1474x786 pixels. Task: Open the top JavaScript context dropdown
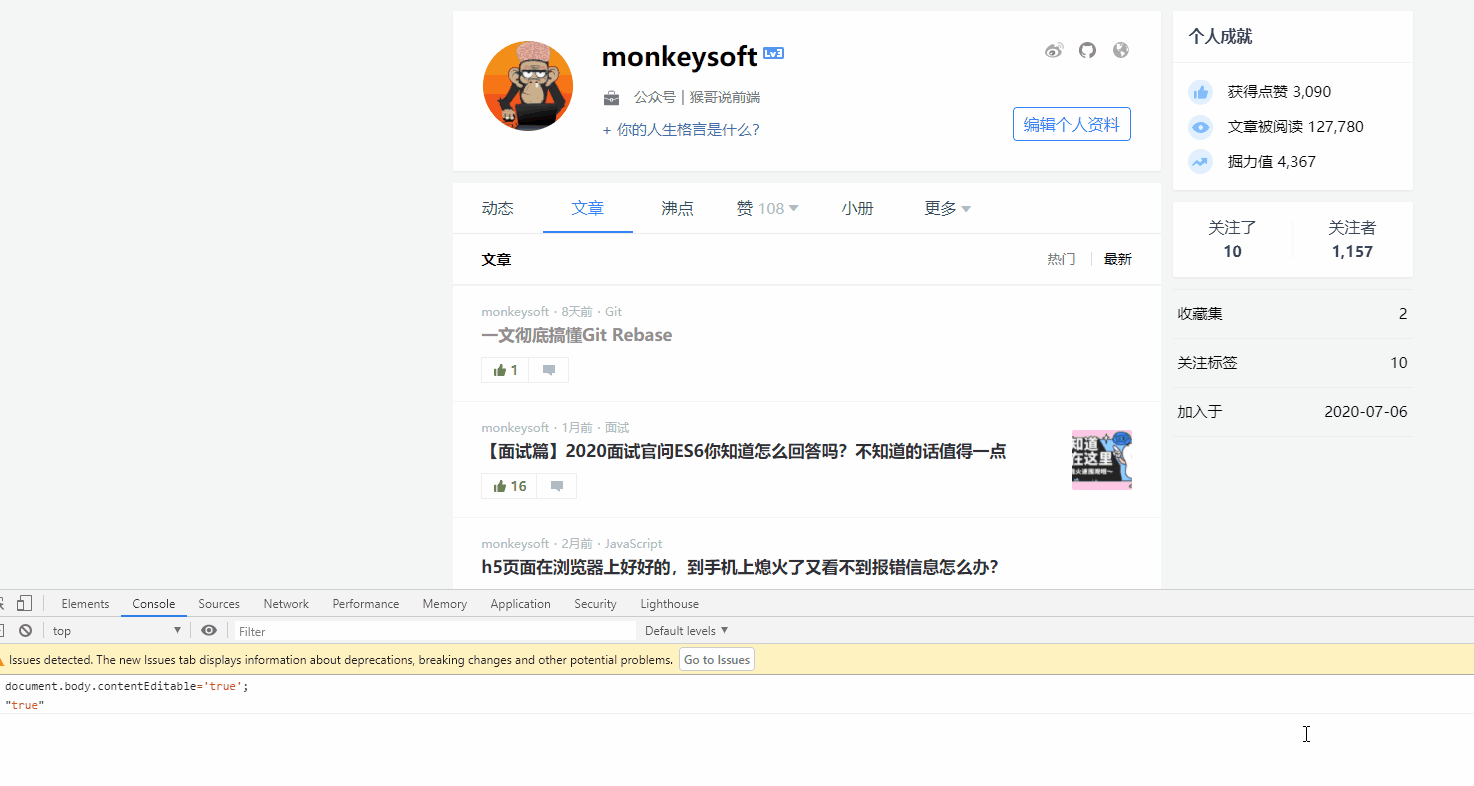point(117,631)
